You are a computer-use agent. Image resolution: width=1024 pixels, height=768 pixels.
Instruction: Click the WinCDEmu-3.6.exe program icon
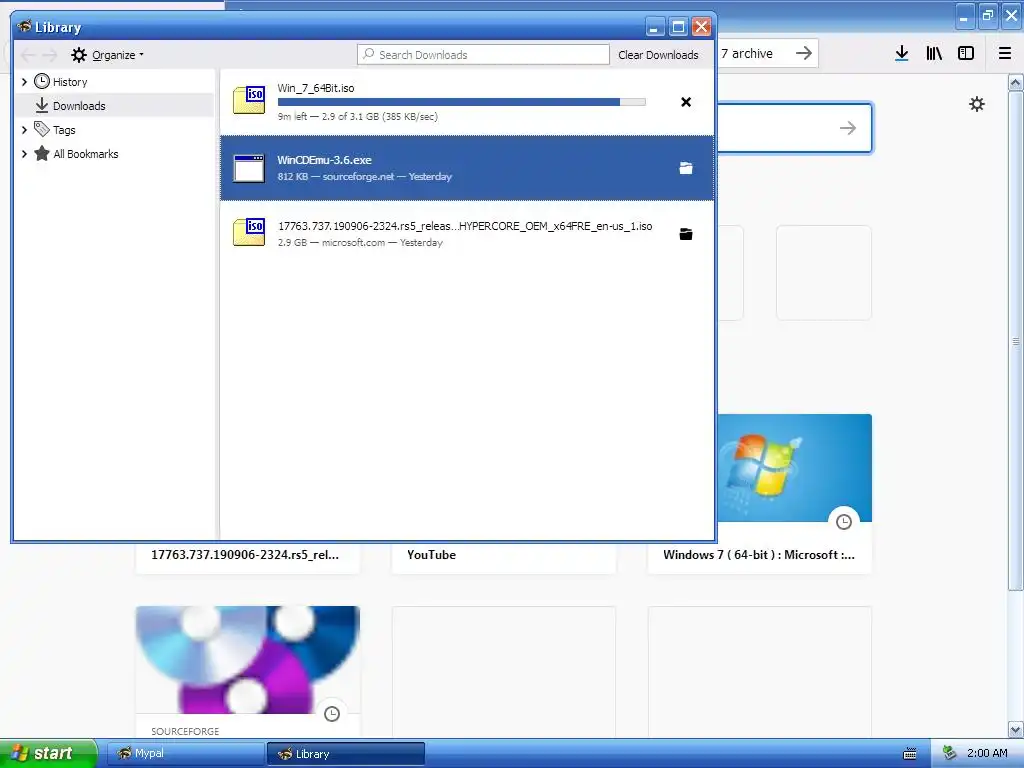pyautogui.click(x=249, y=168)
